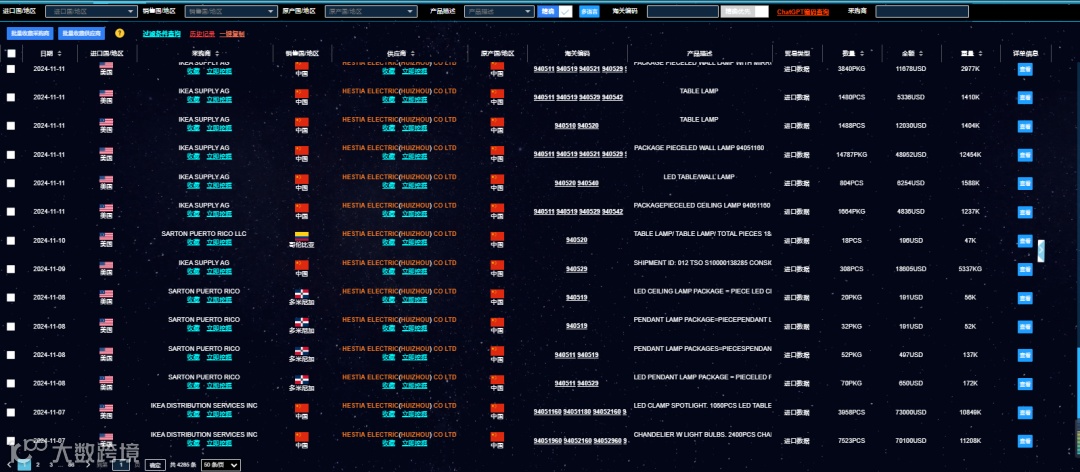This screenshot has width=1080, height=472.
Task: Sort table by 日期 column arrows
Action: click(x=59, y=54)
